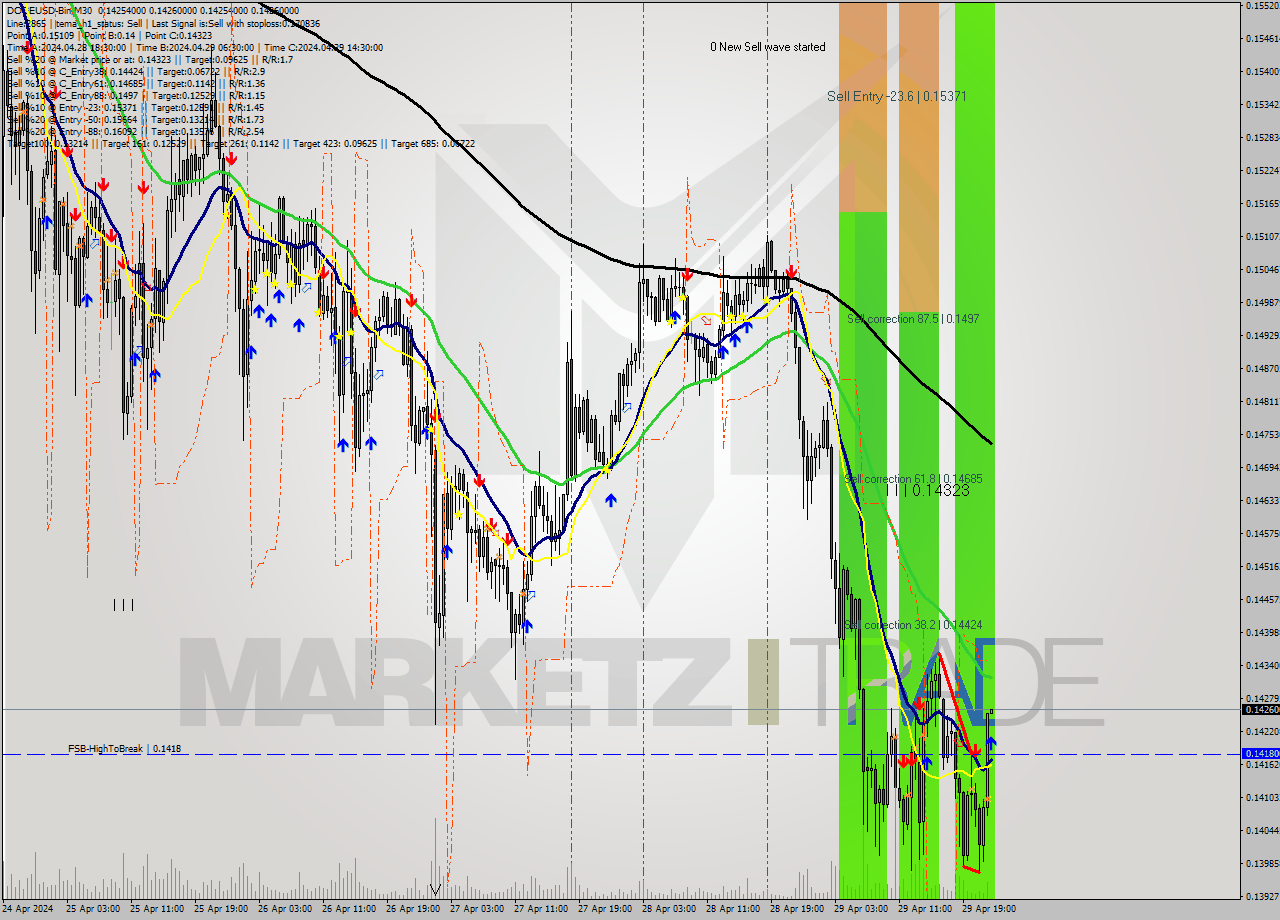Click the 0.14516 price scale value
This screenshot has height=920, width=1280.
[1261, 566]
